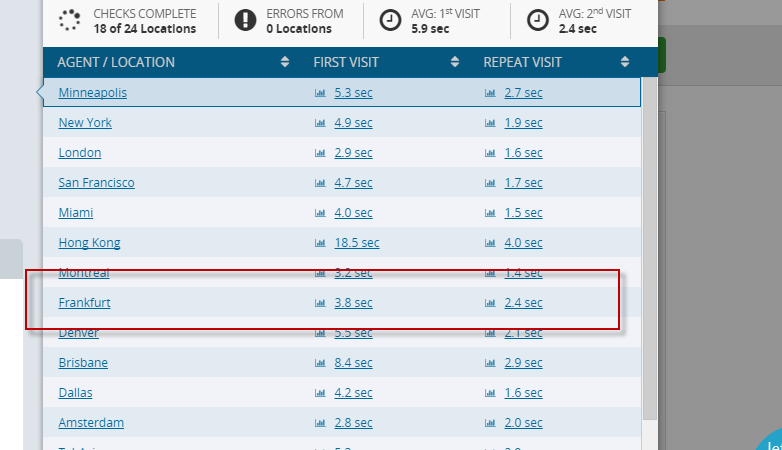The image size is (782, 450).
Task: Click the checks complete spinner icon
Action: tap(69, 20)
